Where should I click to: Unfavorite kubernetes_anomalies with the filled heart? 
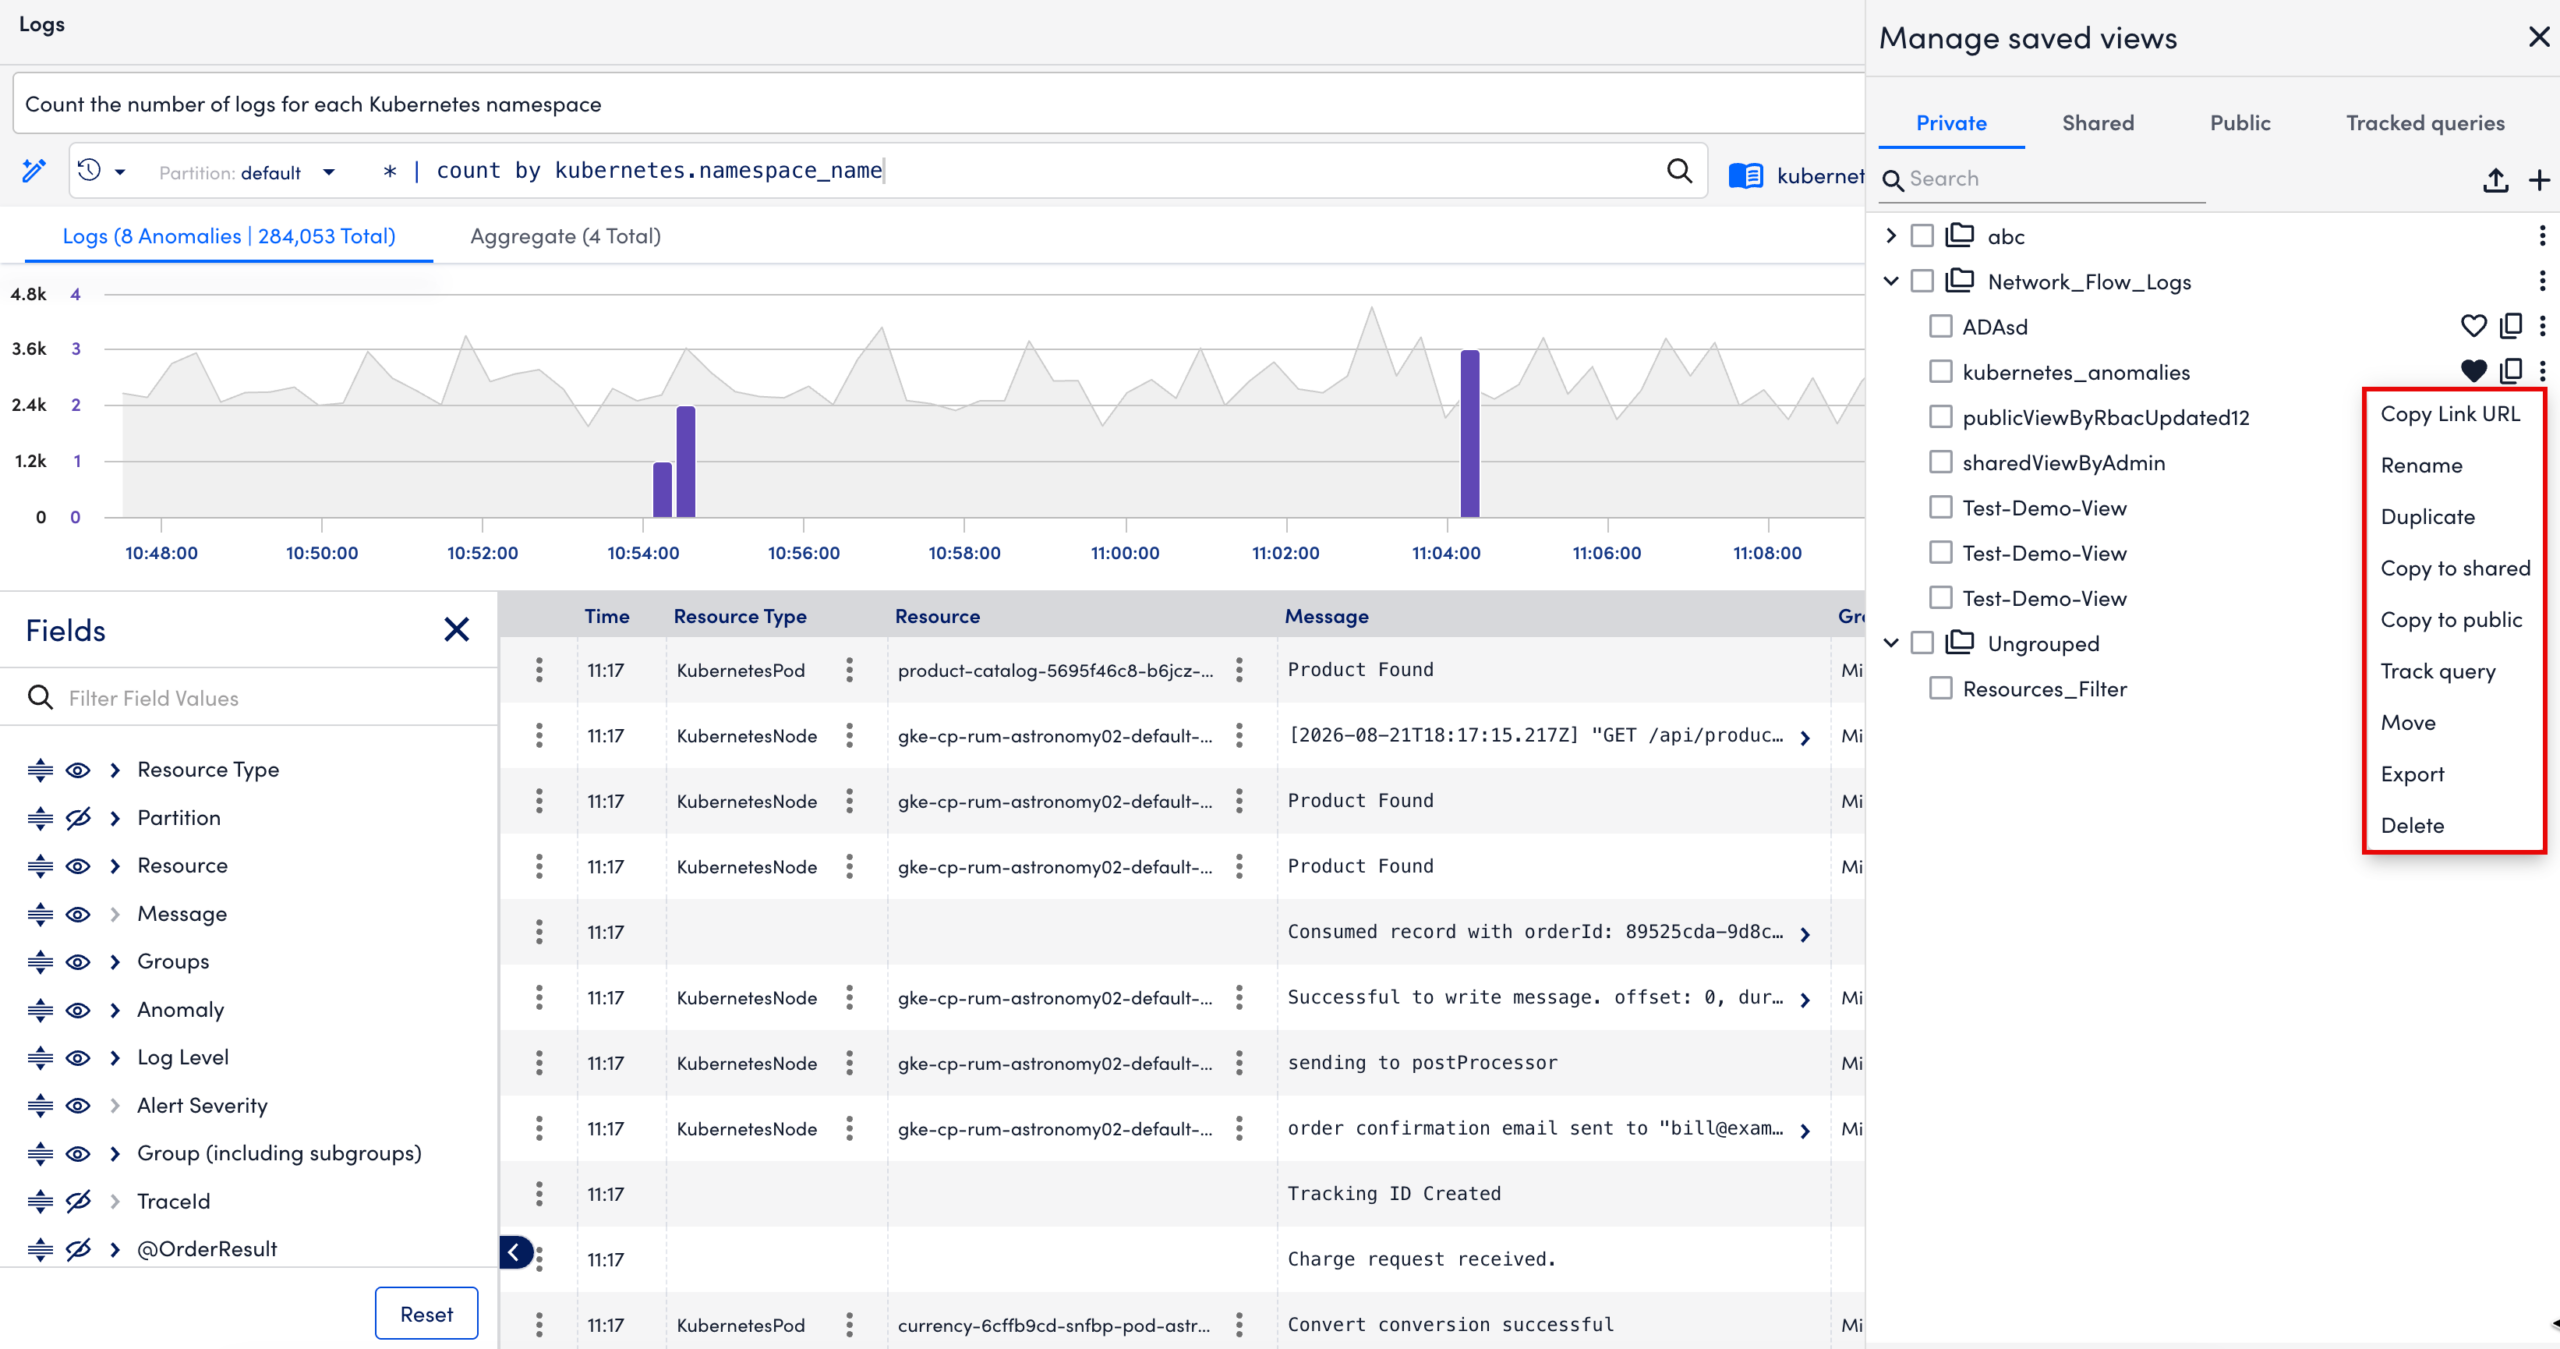pos(2474,371)
